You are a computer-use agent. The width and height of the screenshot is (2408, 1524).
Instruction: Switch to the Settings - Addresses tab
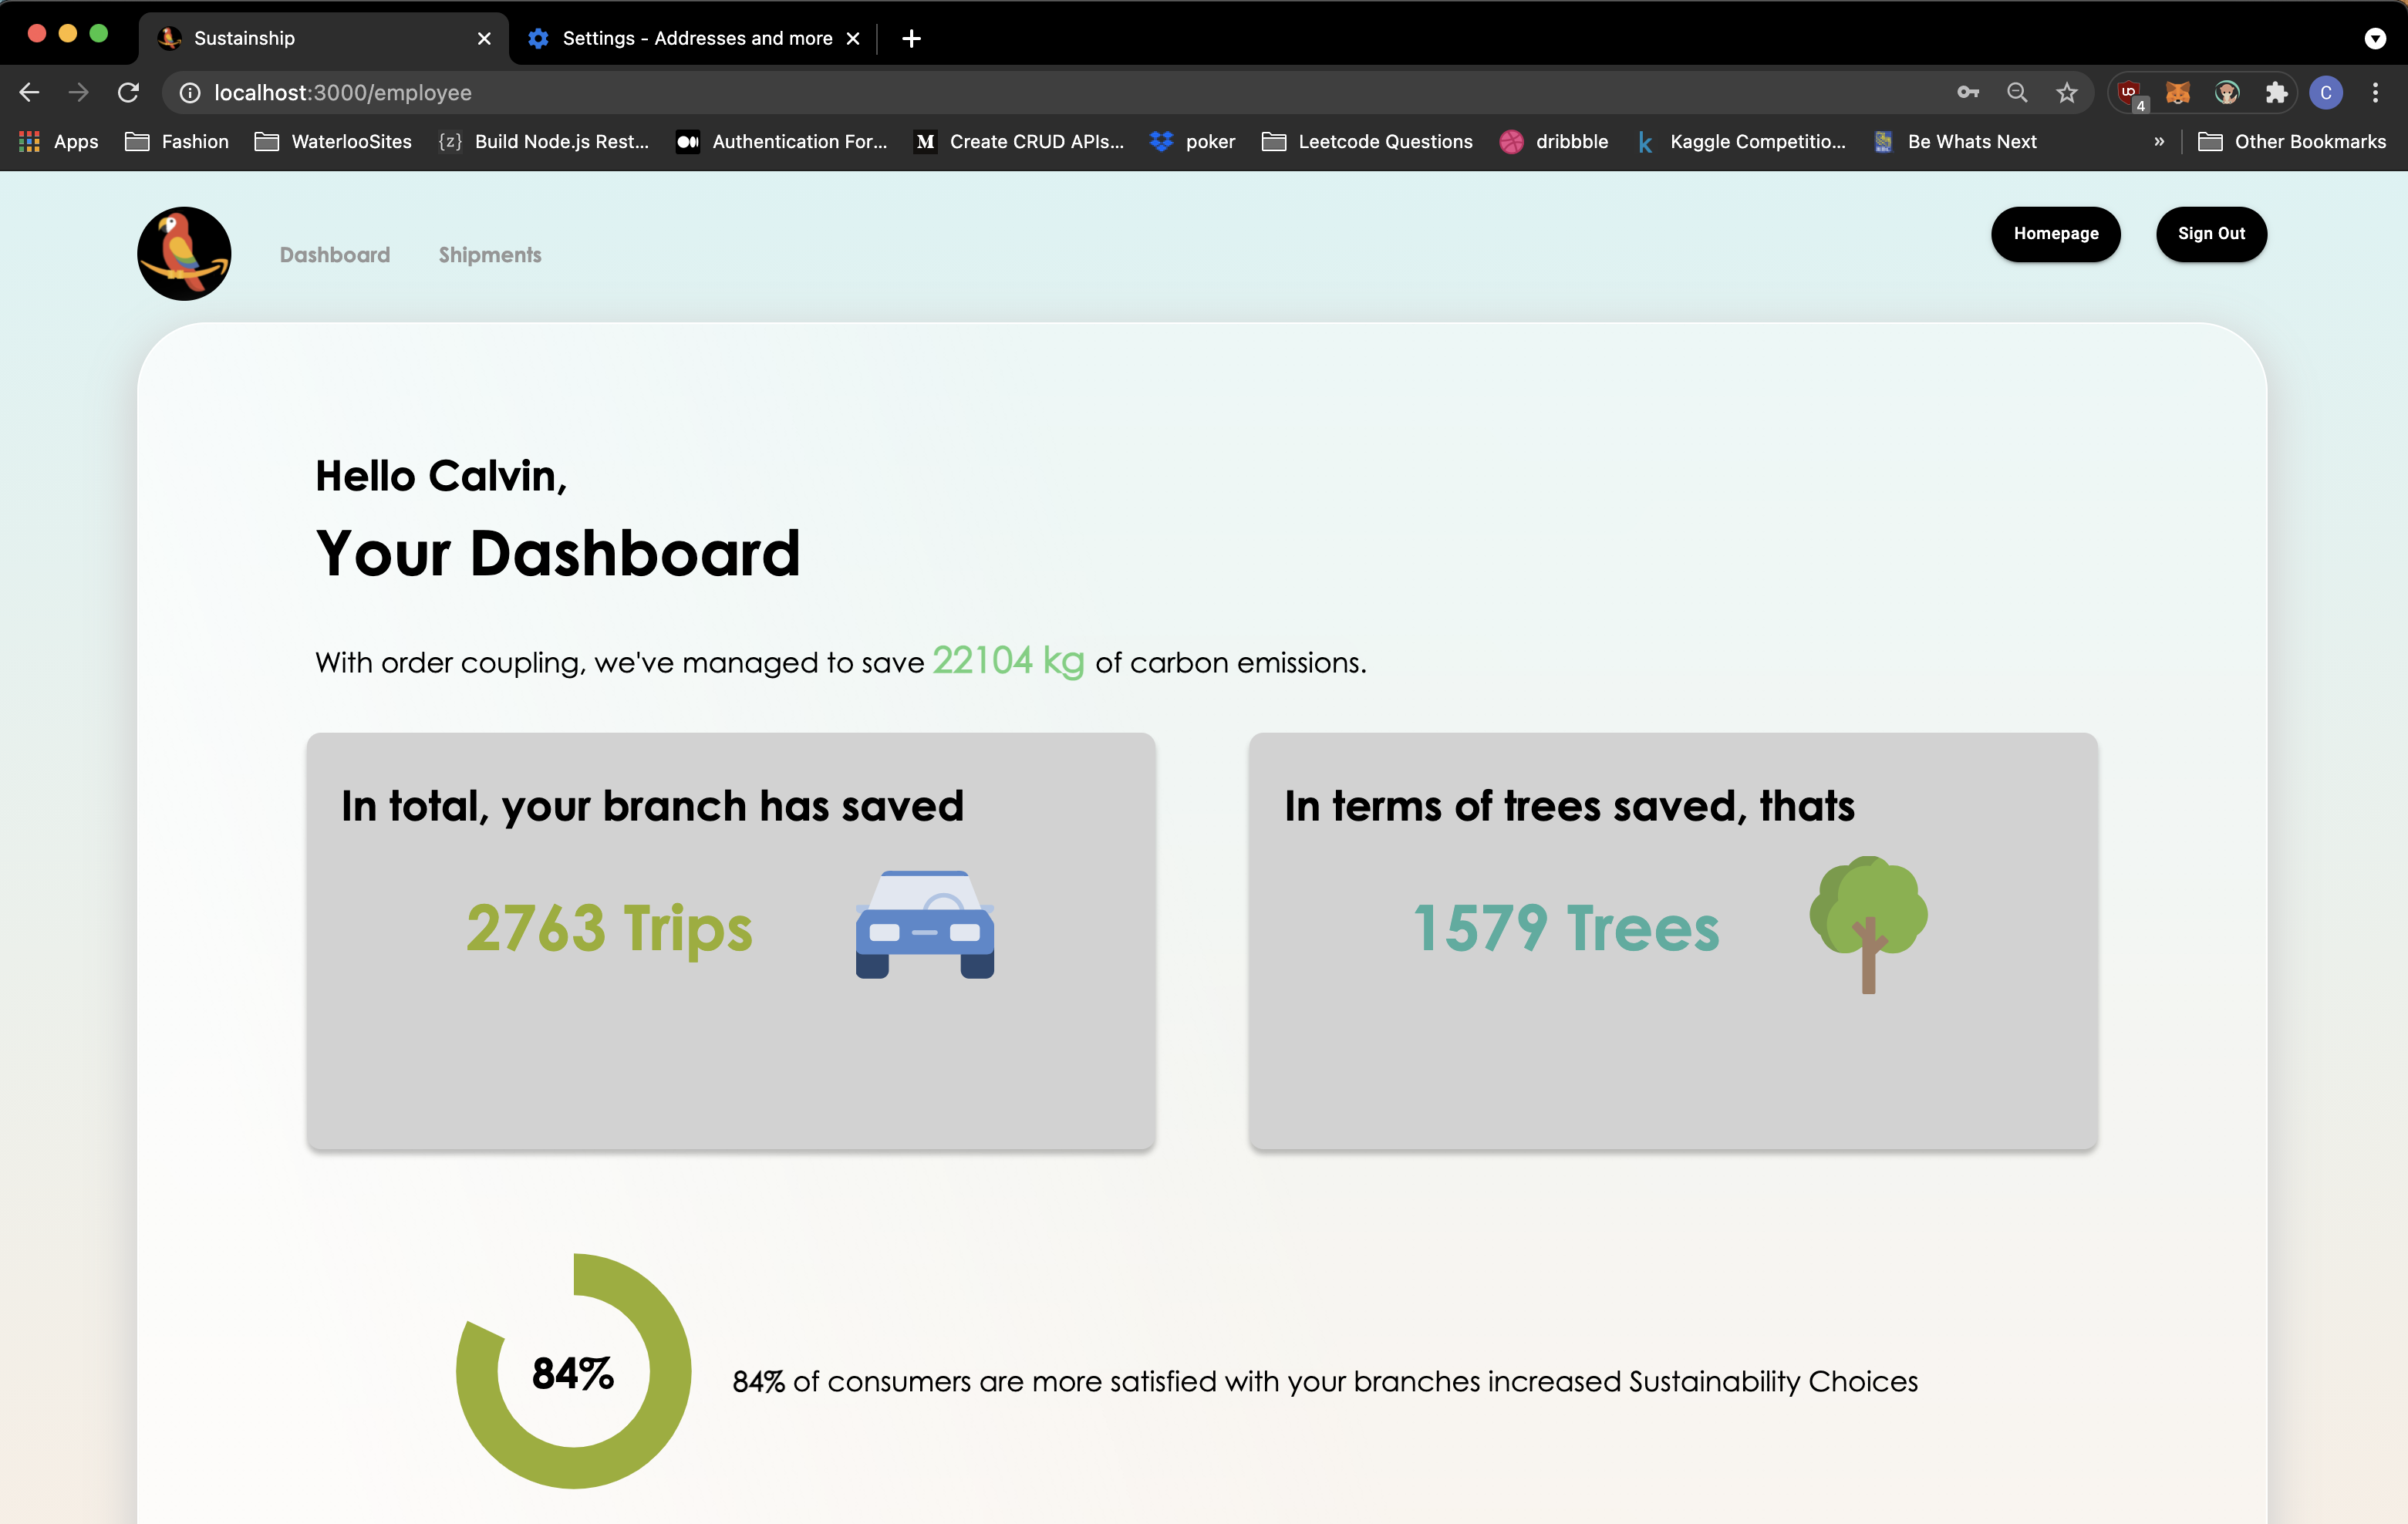pyautogui.click(x=690, y=38)
